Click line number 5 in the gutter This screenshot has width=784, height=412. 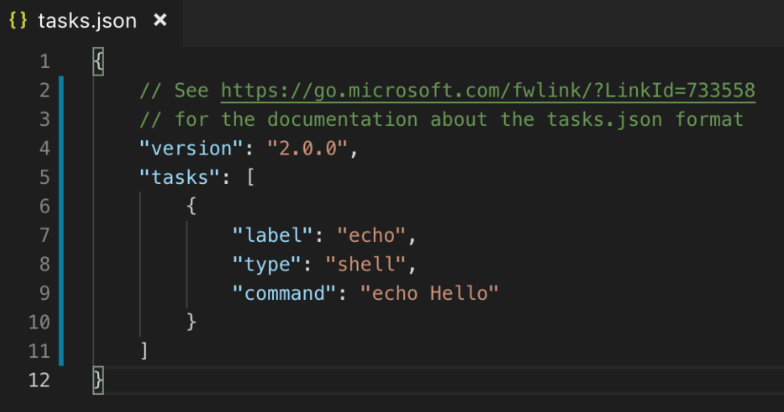(x=43, y=178)
